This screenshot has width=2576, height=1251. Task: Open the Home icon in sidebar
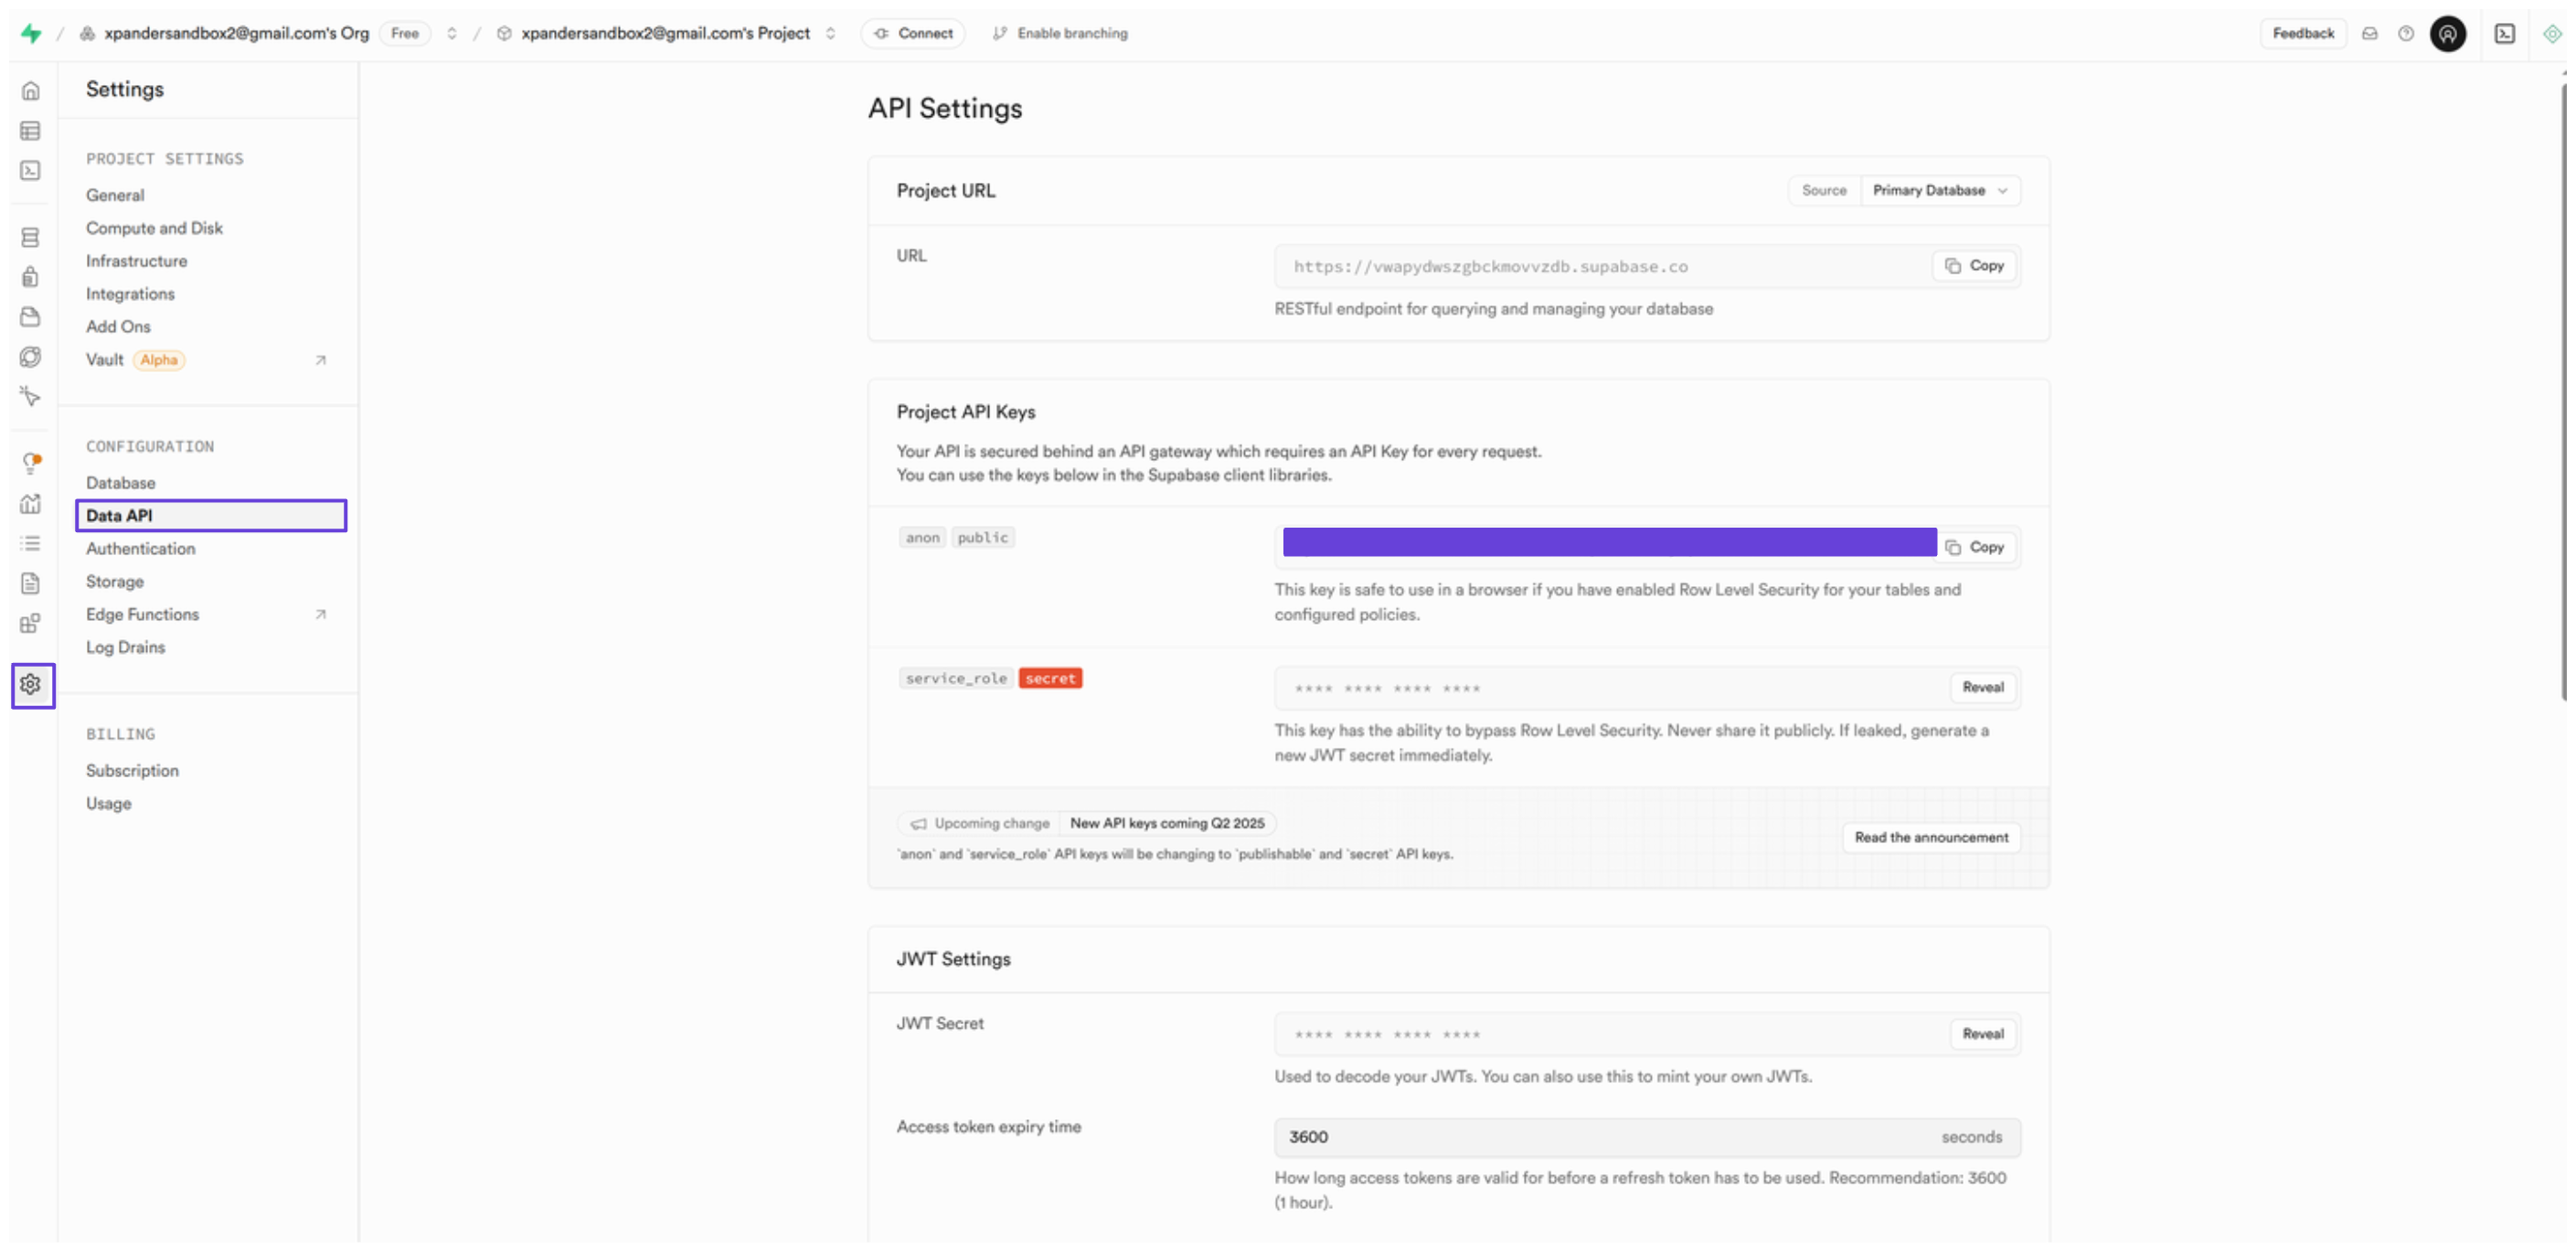(x=31, y=91)
